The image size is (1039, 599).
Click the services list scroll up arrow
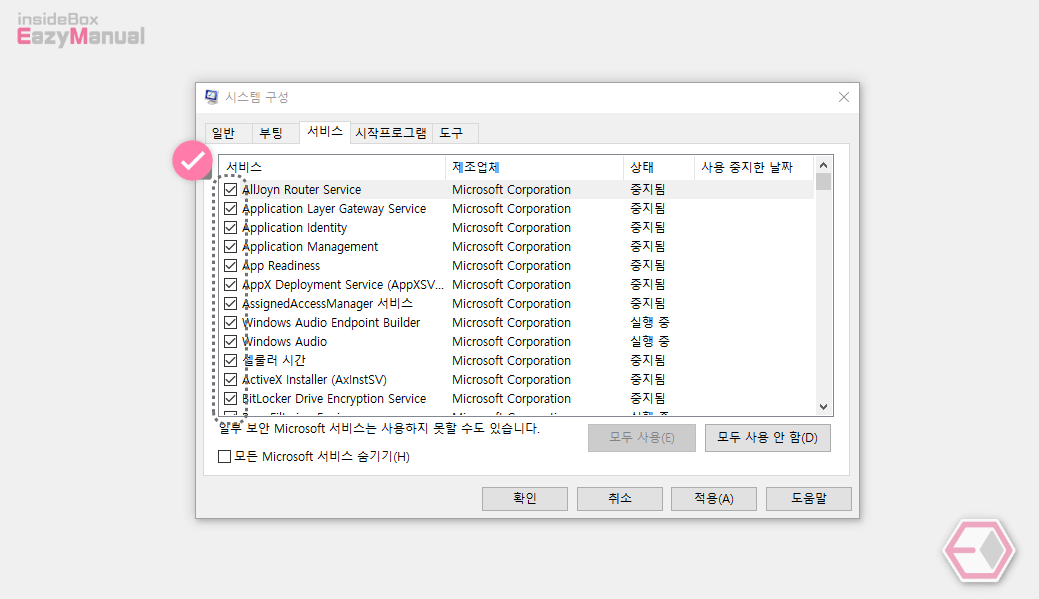[x=823, y=165]
